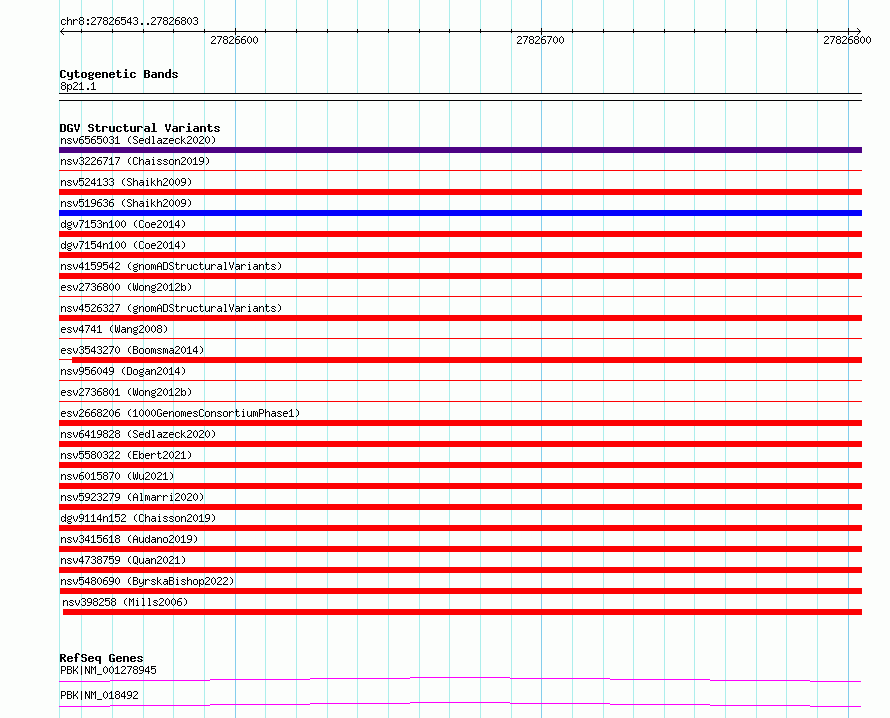
Task: Click the red bar under nsv398258
Action: click(x=462, y=612)
